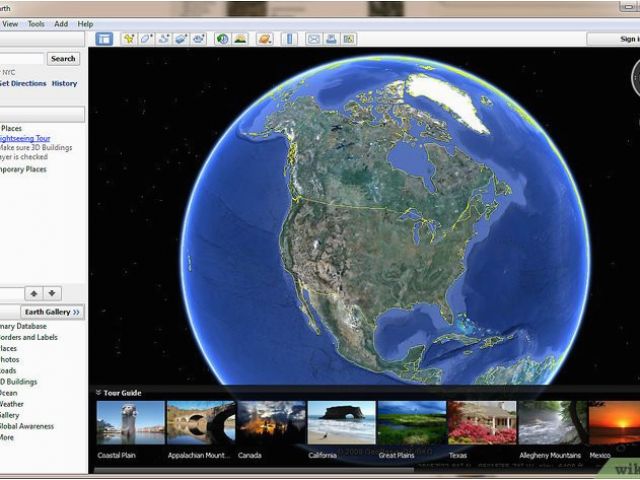Click the Print icon in toolbar
The height and width of the screenshot is (480, 640).
click(331, 39)
